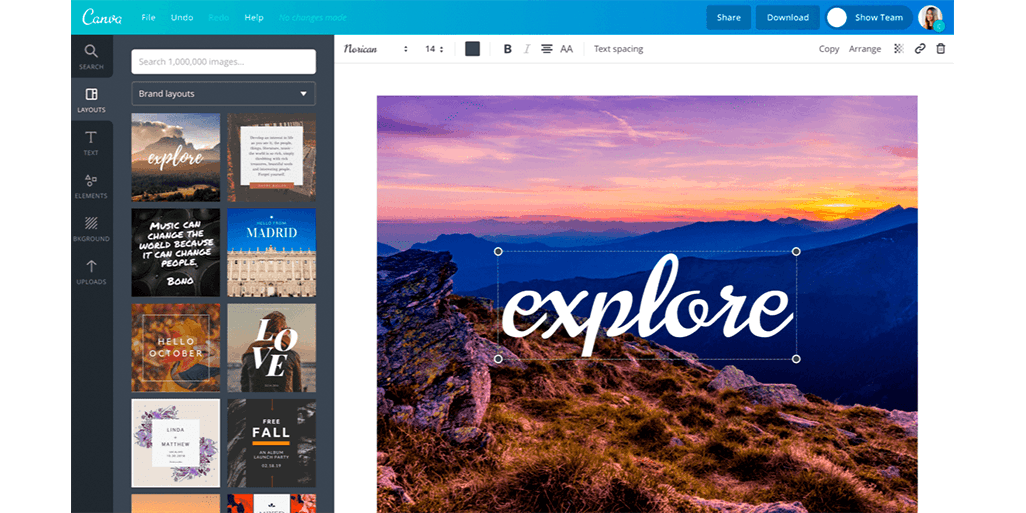Click the Download button

click(x=788, y=18)
